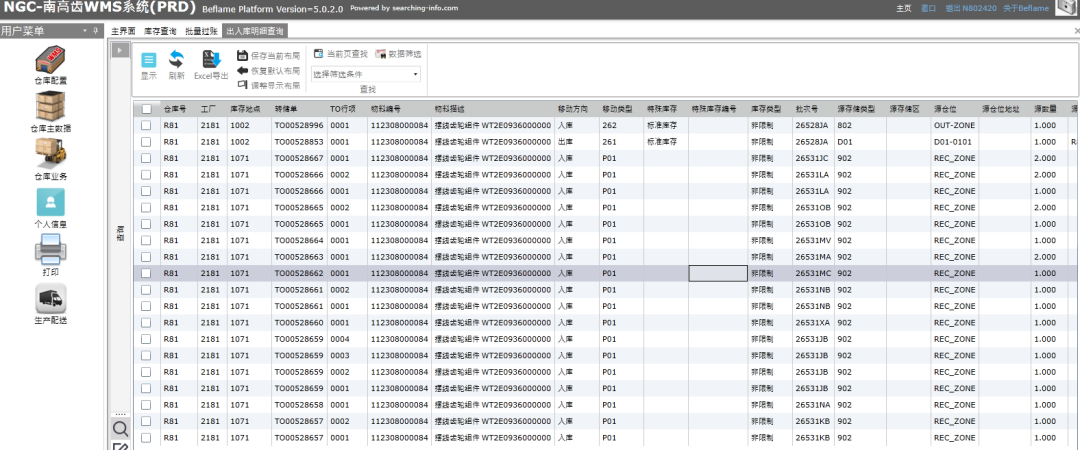Click the vertical 隐藏 panel handle
Viewport: 1080px width, 450px height.
(120, 233)
